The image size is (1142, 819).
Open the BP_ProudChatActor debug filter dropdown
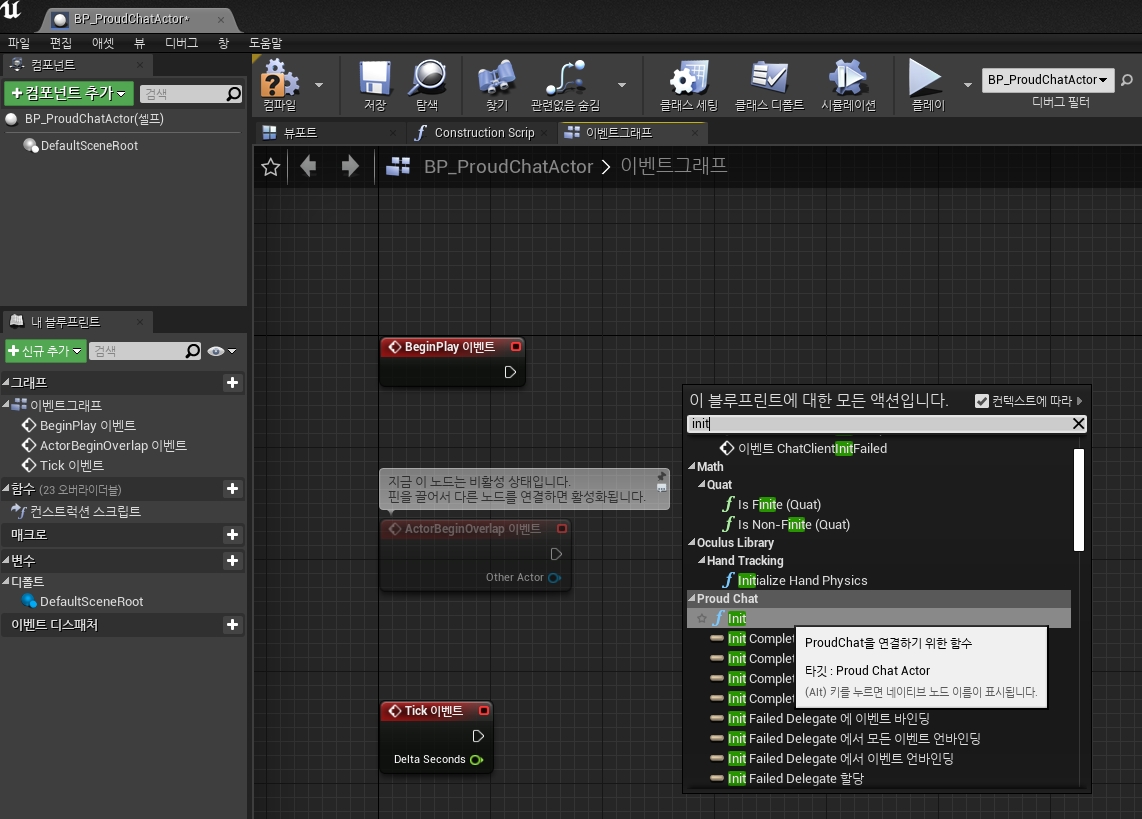(1048, 80)
